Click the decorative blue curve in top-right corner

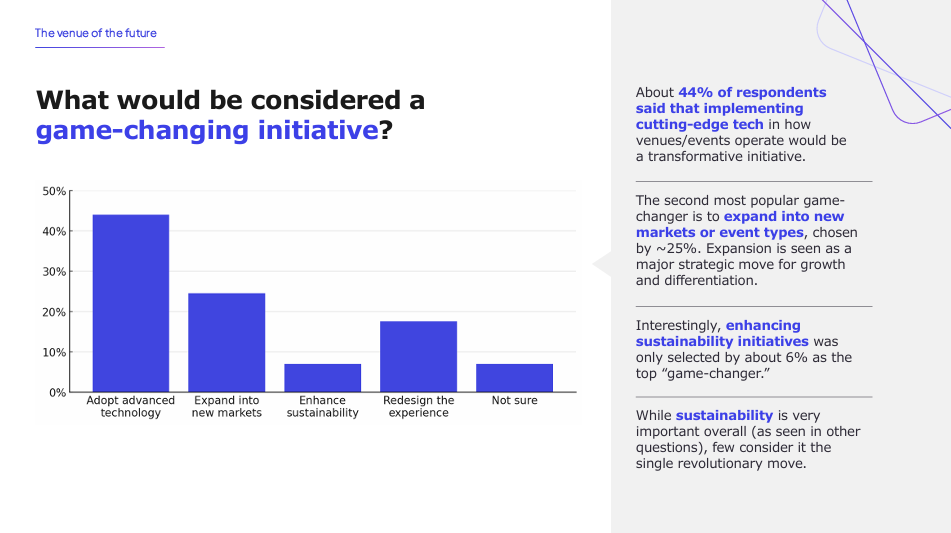click(x=880, y=70)
